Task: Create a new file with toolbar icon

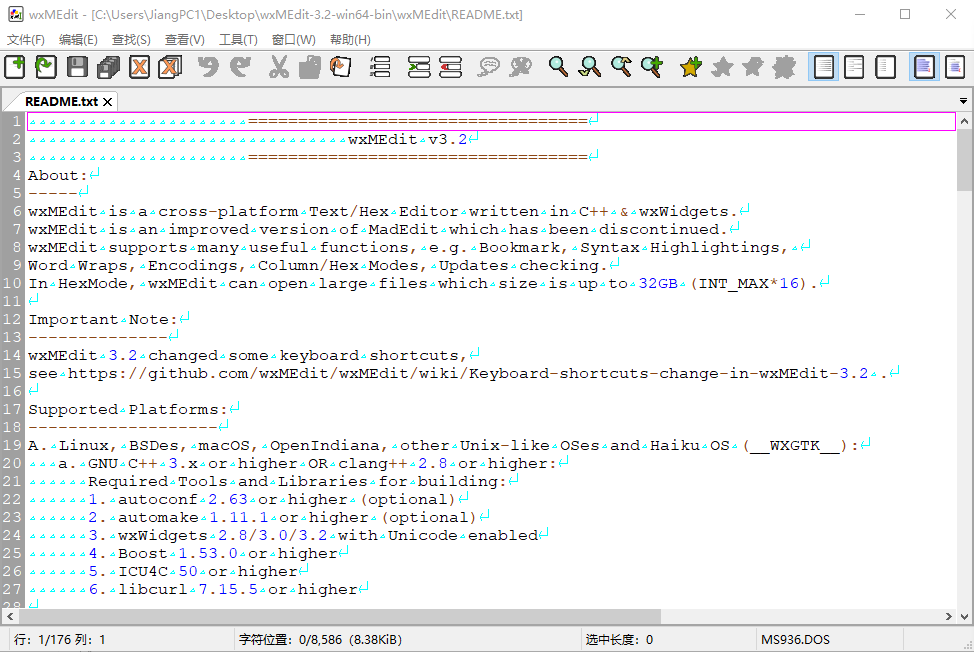Action: pos(15,66)
